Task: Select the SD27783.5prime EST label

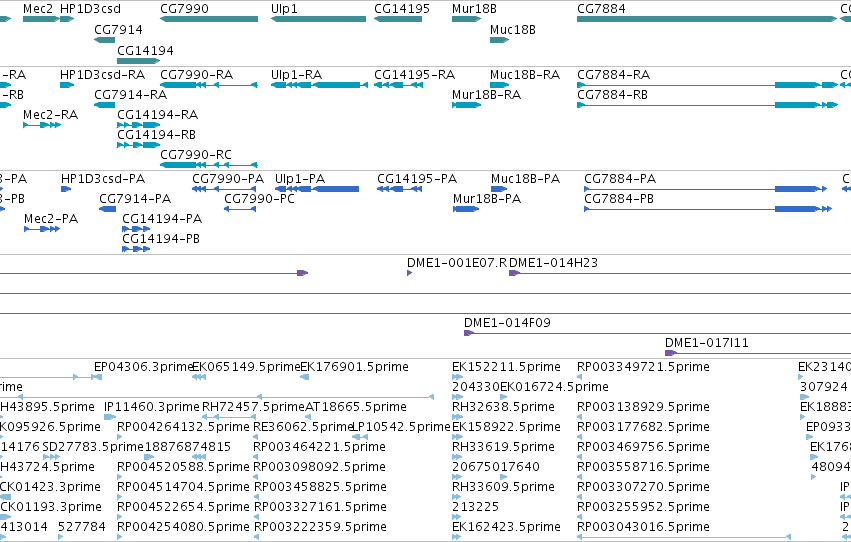Action: [93, 447]
